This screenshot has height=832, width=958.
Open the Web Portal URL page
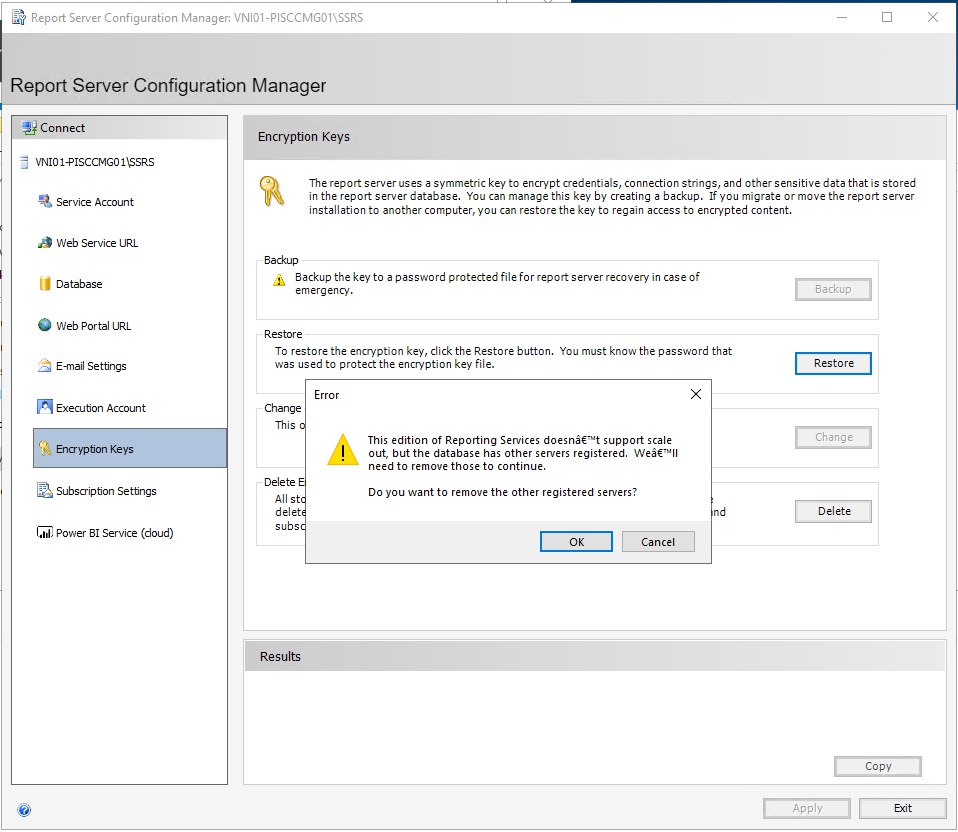(93, 326)
